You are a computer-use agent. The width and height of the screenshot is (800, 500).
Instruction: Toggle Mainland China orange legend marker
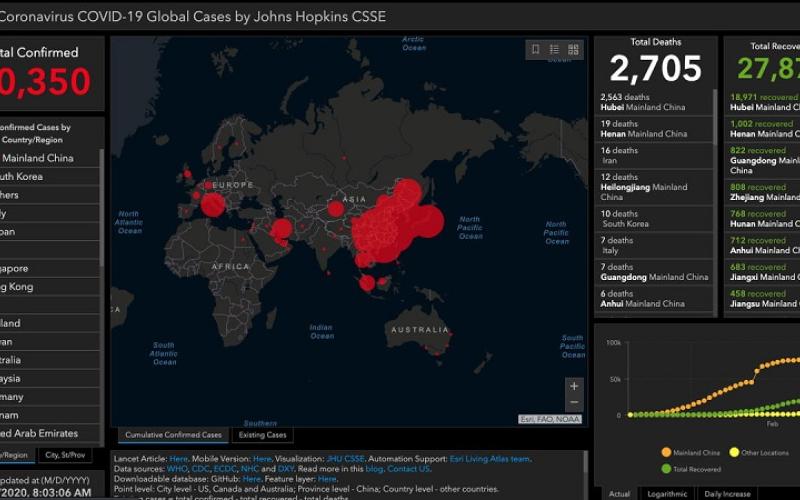click(667, 452)
